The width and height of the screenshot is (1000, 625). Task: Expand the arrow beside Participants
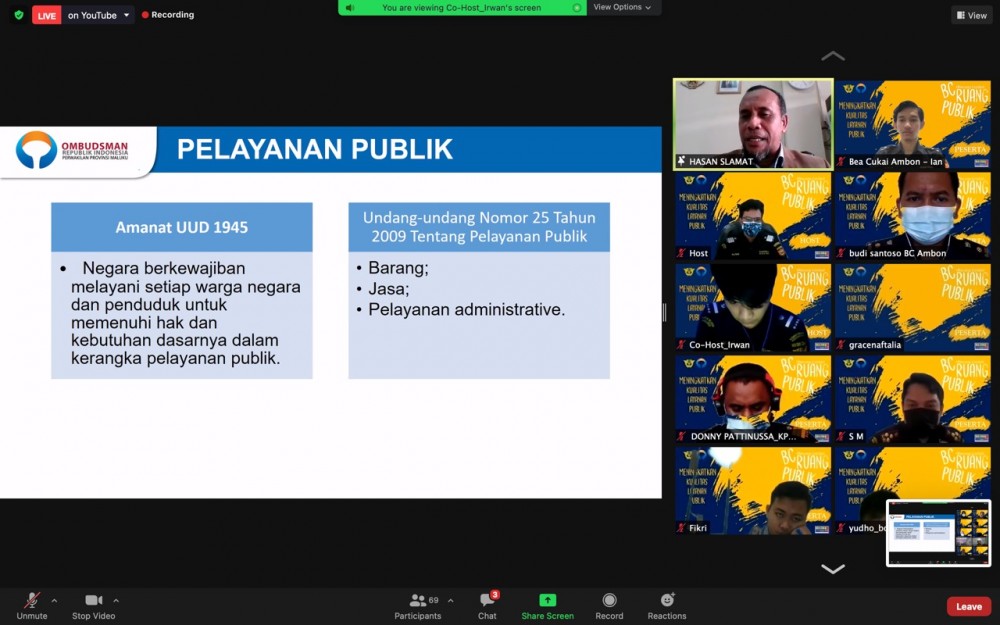[x=450, y=600]
